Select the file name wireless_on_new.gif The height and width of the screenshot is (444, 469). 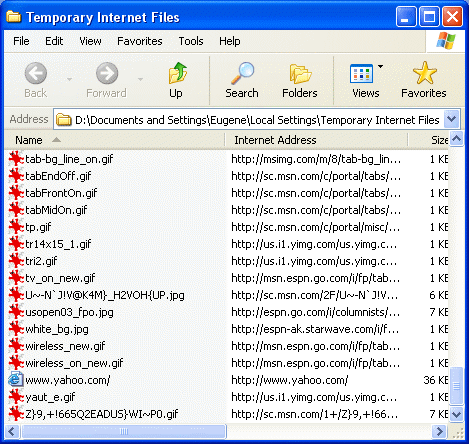74,363
